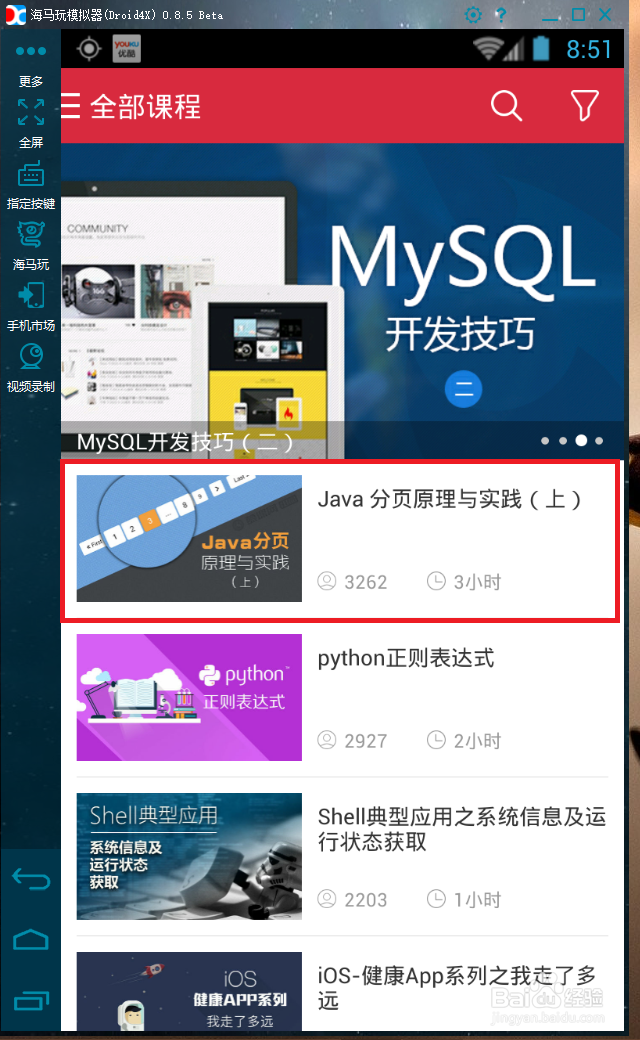This screenshot has height=1040, width=640.
Task: Click the 3小时 duration label
Action: [x=478, y=582]
